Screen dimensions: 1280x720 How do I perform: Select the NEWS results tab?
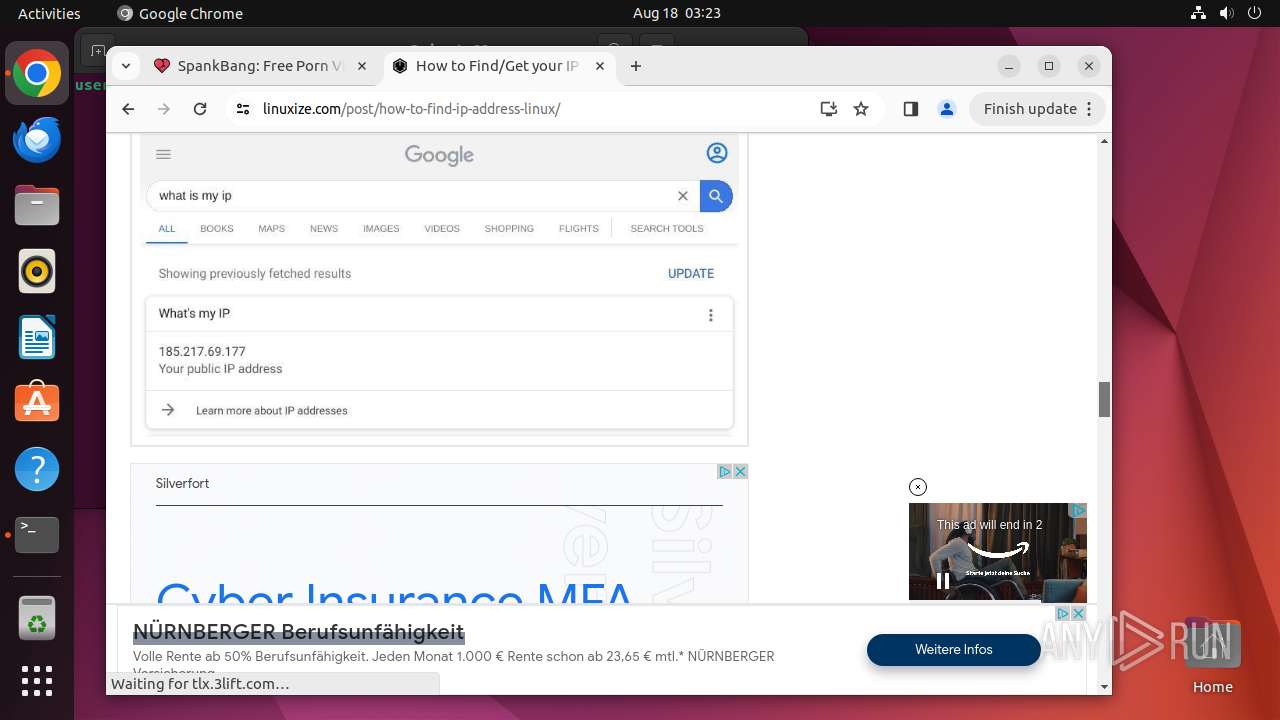pos(324,229)
